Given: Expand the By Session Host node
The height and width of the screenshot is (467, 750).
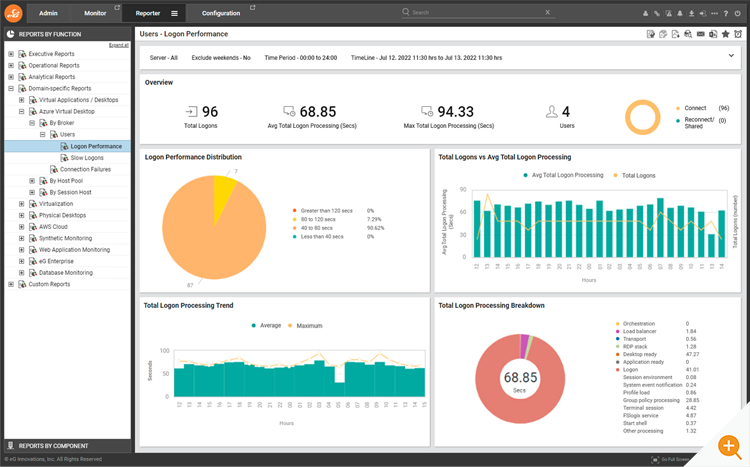Looking at the screenshot, I should coord(32,192).
